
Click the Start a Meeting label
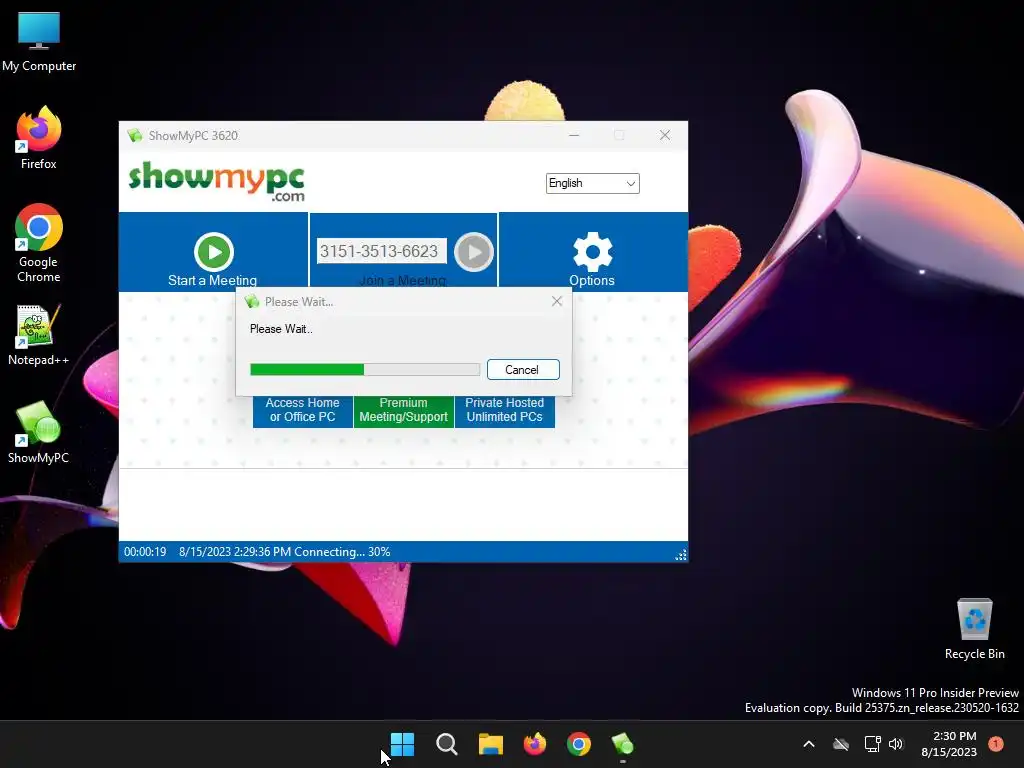[x=212, y=281]
